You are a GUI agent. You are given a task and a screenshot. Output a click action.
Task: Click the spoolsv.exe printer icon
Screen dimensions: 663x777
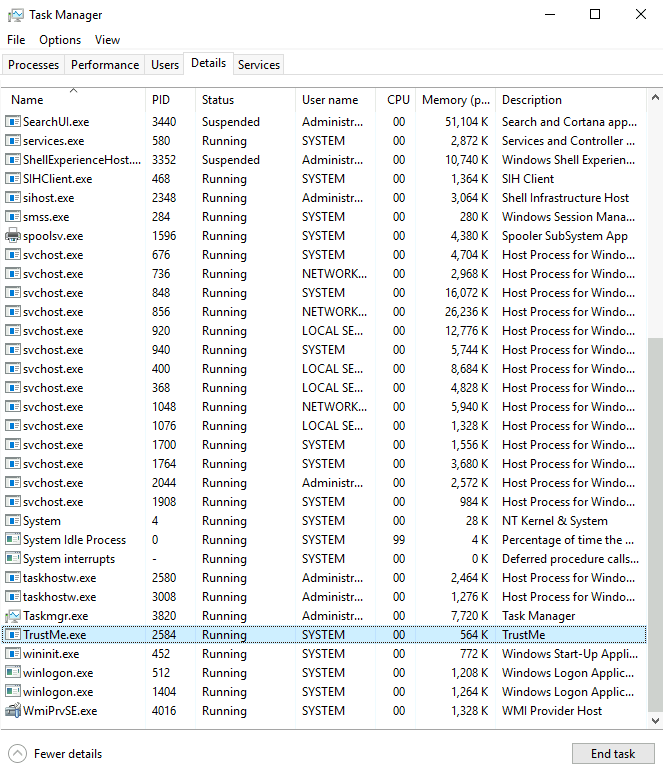[13, 235]
